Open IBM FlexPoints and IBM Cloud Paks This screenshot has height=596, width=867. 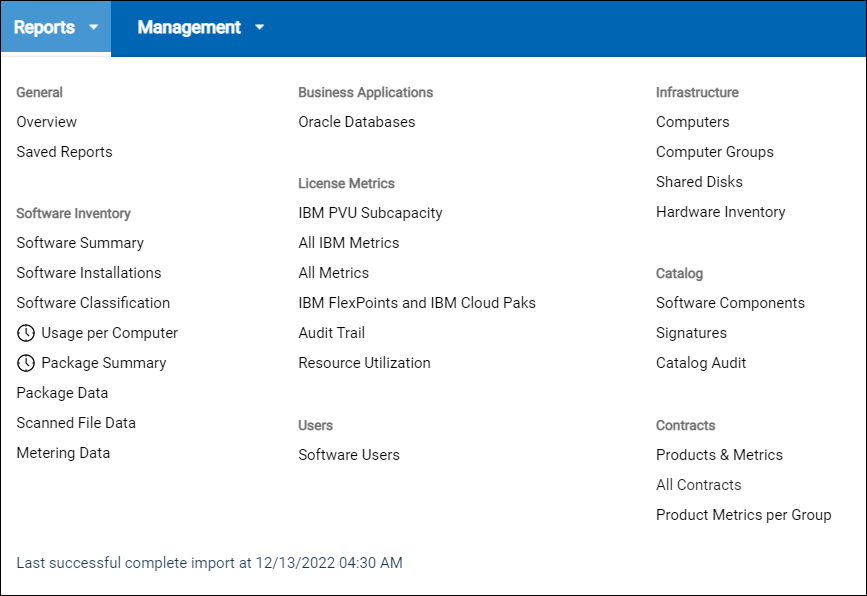point(417,303)
